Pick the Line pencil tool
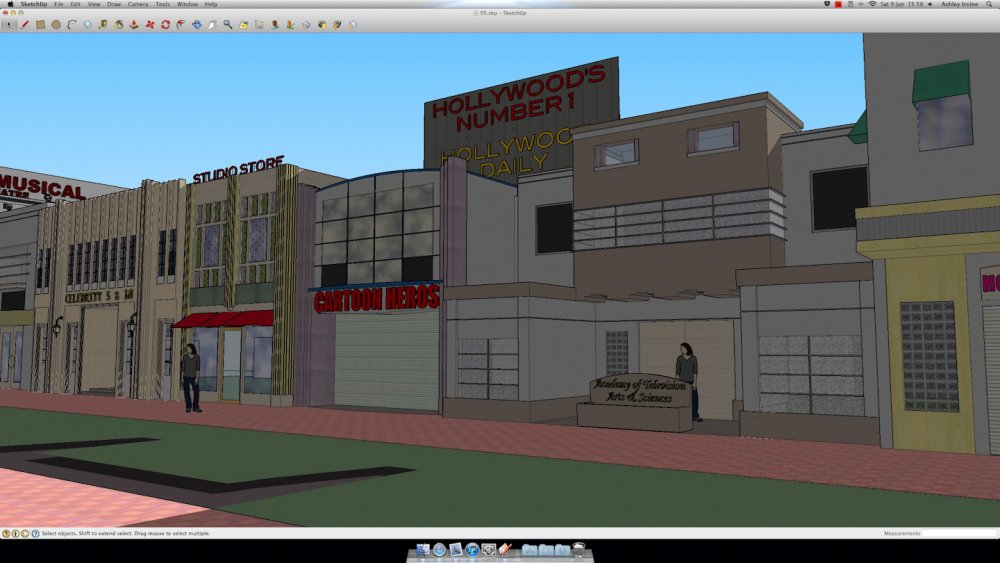Image resolution: width=1000 pixels, height=563 pixels. coord(25,24)
